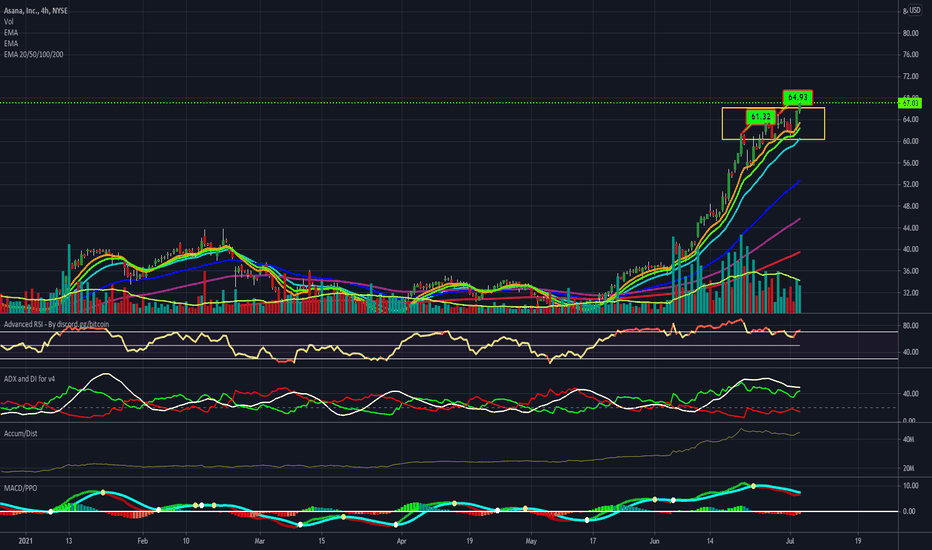Click the 17 date tick on time axis
The image size is (932, 550).
tap(593, 541)
